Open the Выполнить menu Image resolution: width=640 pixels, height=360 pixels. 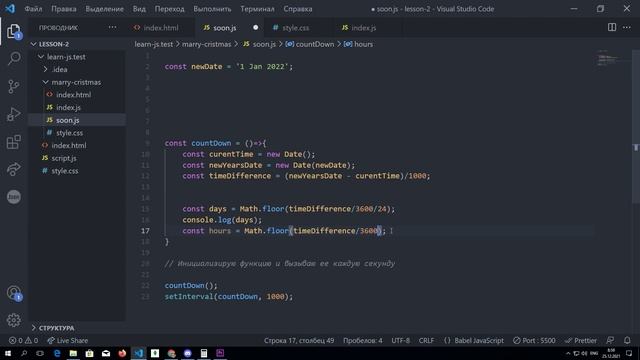pyautogui.click(x=212, y=9)
